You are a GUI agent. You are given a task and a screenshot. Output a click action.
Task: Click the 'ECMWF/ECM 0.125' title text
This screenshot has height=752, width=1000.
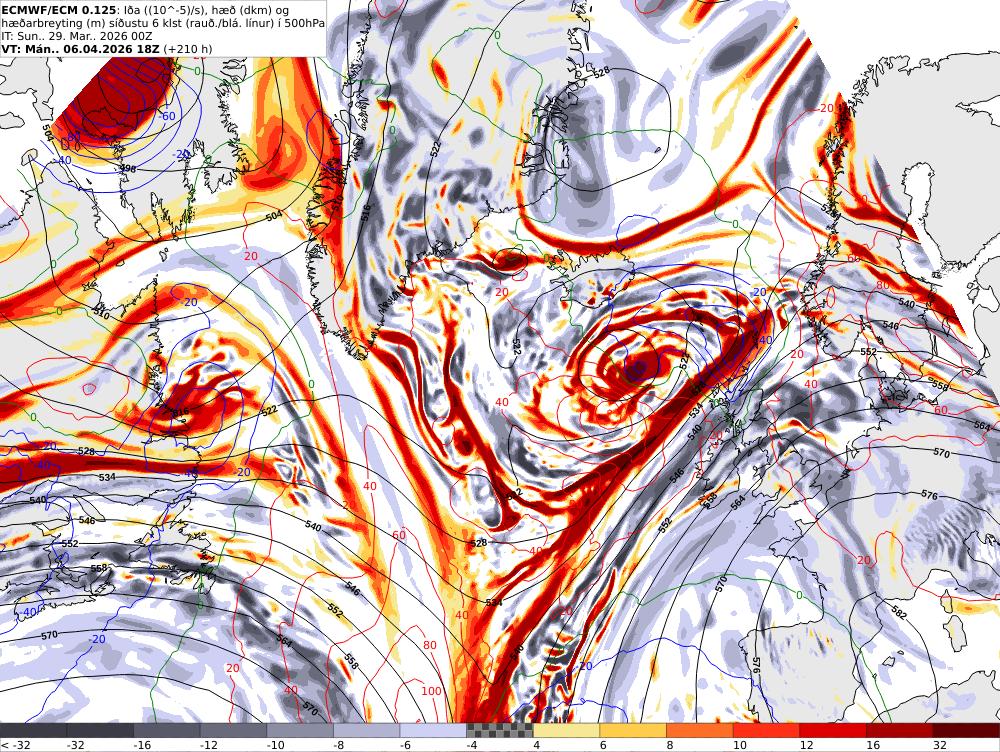pos(59,10)
